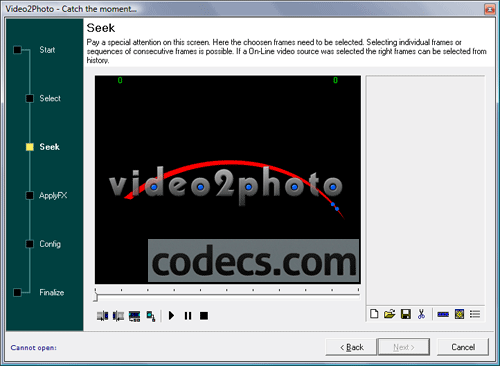Go to the Select wizard step
The height and width of the screenshot is (366, 500).
coord(50,98)
